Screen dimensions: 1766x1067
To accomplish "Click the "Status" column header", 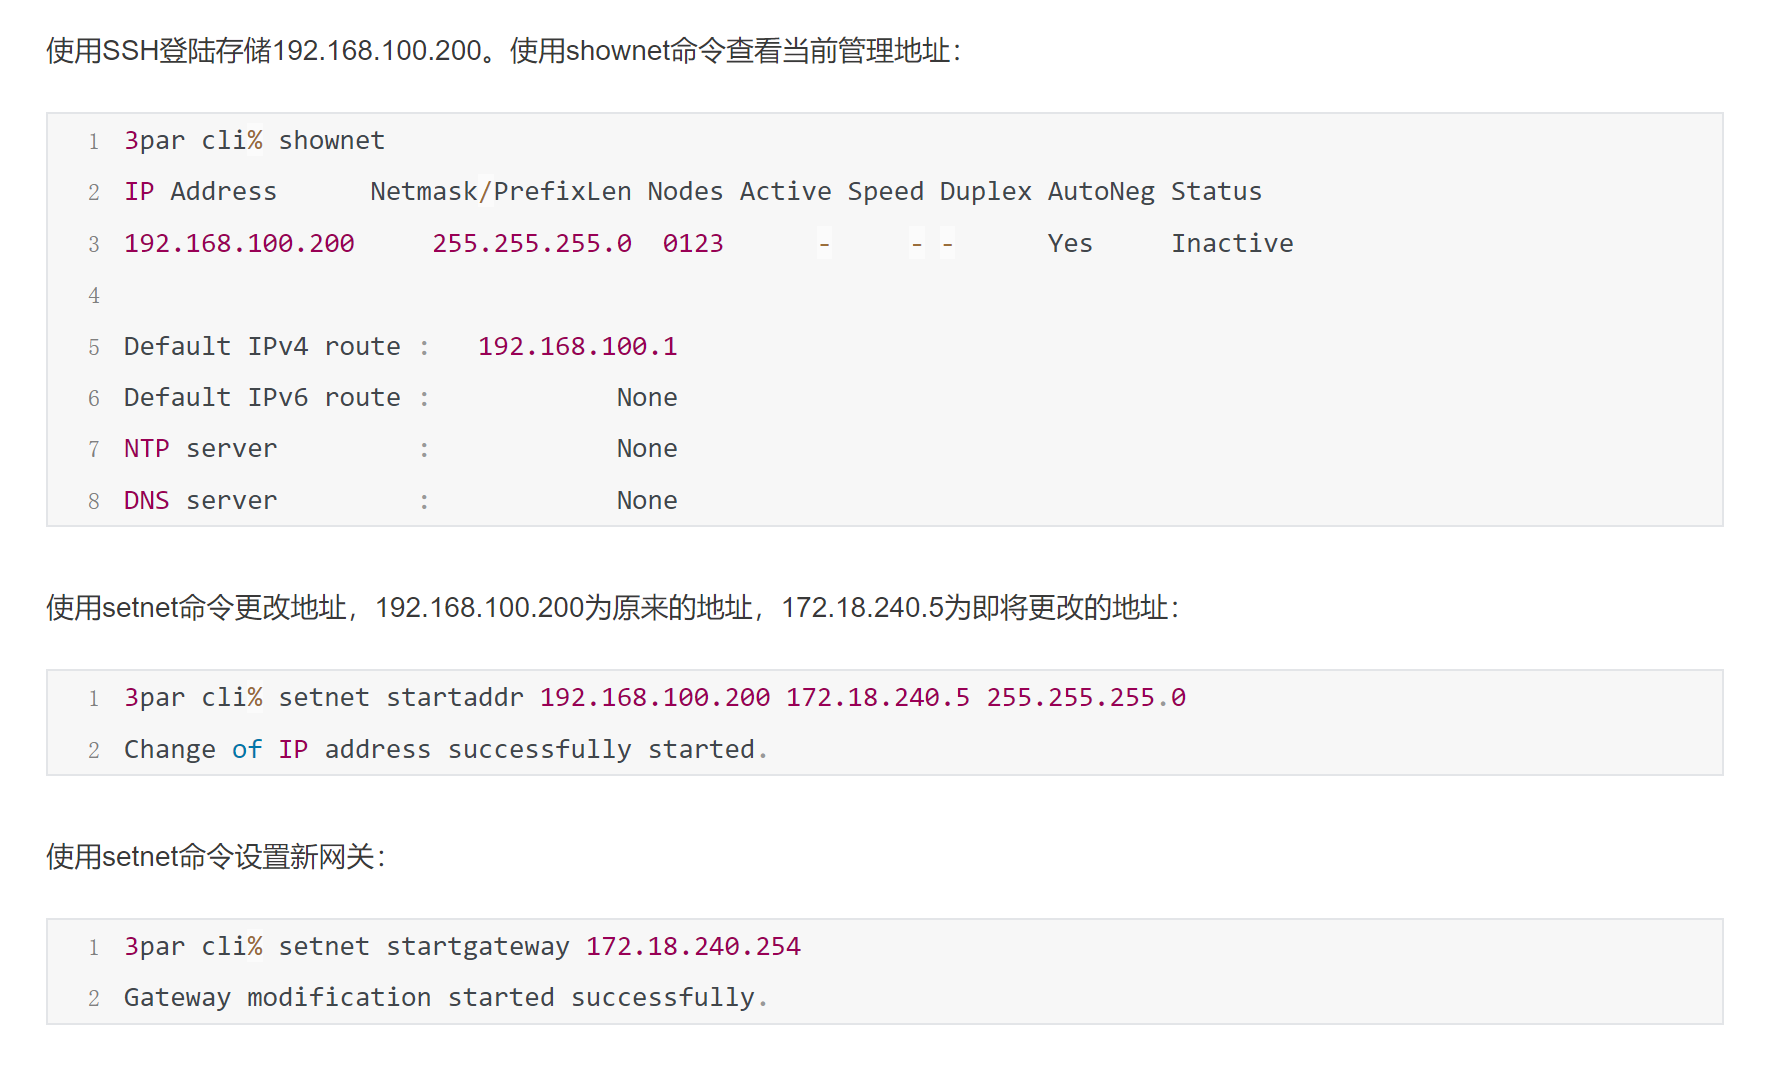I will [x=1216, y=192].
